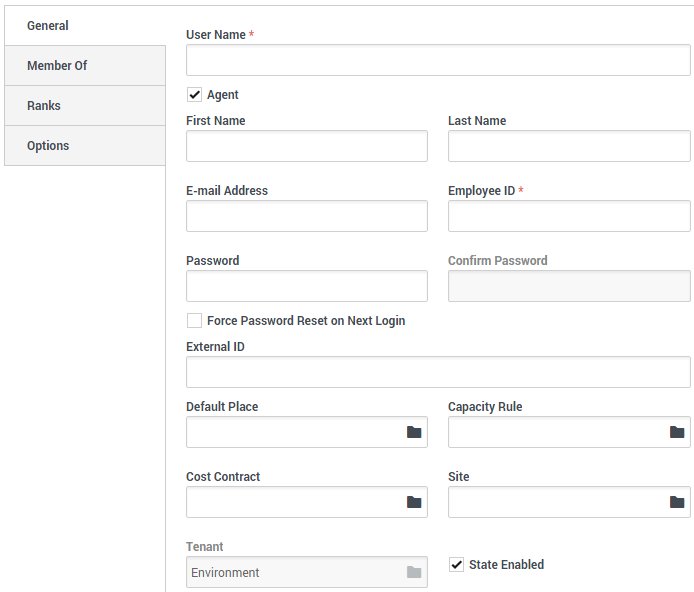Image resolution: width=694 pixels, height=592 pixels.
Task: Click into the First Name field
Action: [306, 146]
